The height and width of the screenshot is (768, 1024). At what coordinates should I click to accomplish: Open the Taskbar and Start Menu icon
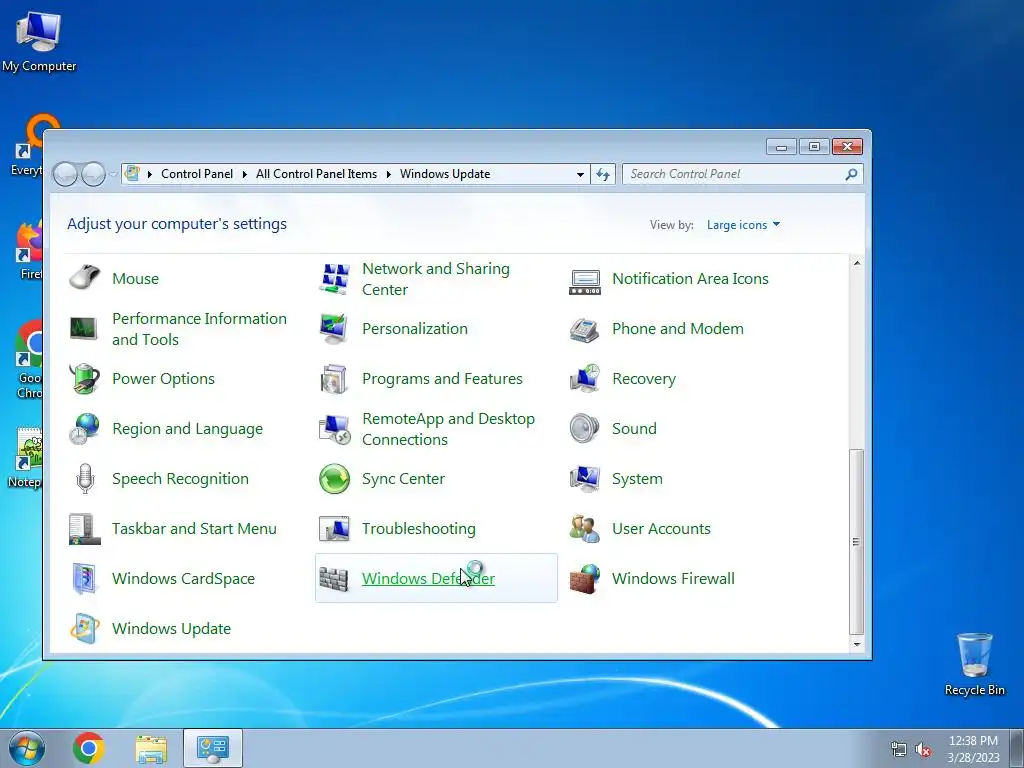pyautogui.click(x=84, y=529)
